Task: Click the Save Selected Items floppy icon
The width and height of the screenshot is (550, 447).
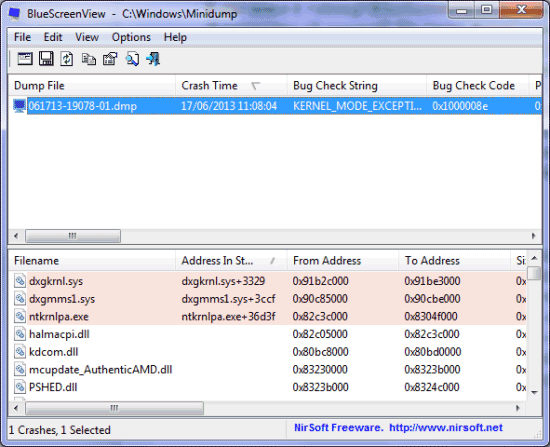Action: click(46, 59)
